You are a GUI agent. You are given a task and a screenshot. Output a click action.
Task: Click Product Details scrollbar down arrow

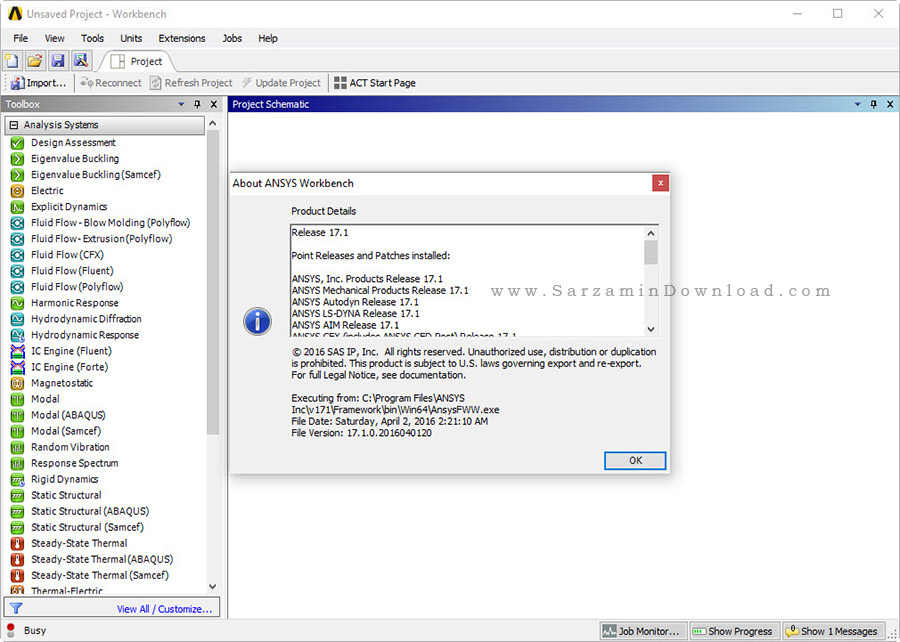click(x=650, y=329)
